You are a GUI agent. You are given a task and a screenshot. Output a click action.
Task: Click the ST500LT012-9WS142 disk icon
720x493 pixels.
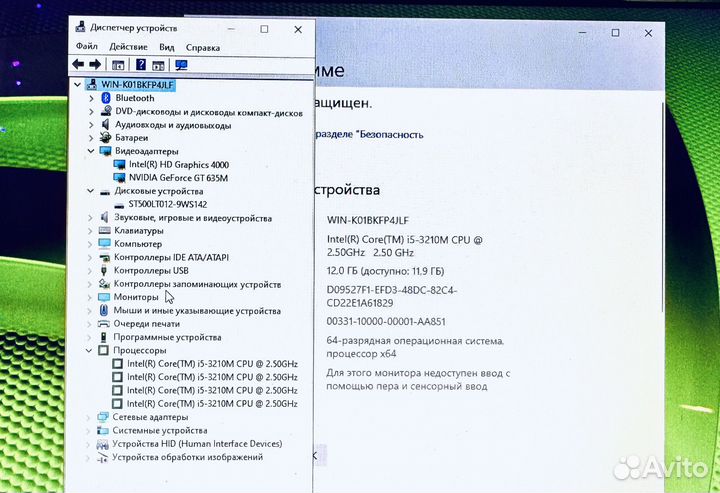pos(119,205)
